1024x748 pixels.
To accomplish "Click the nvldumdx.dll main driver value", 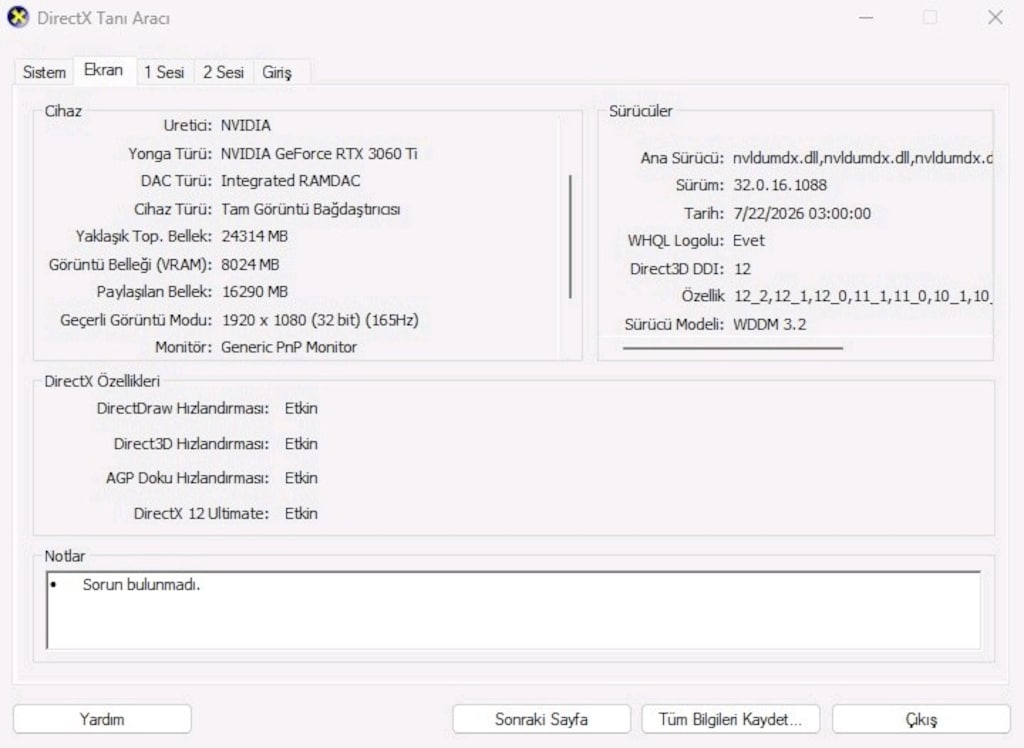I will [863, 158].
